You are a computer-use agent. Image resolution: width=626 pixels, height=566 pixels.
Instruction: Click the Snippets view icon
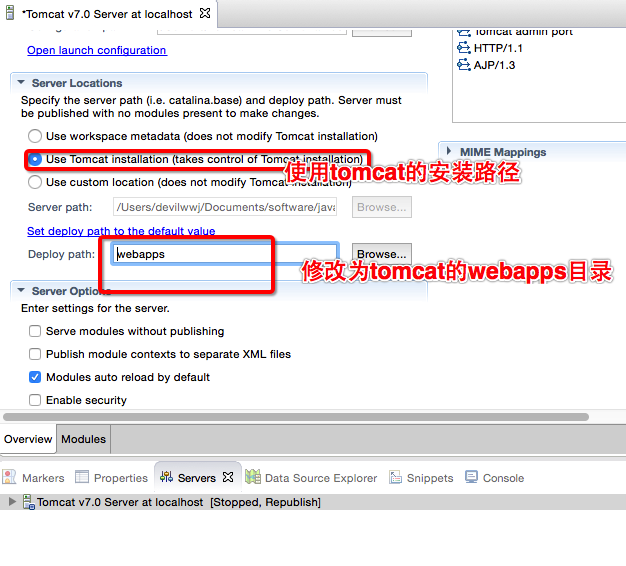point(395,477)
